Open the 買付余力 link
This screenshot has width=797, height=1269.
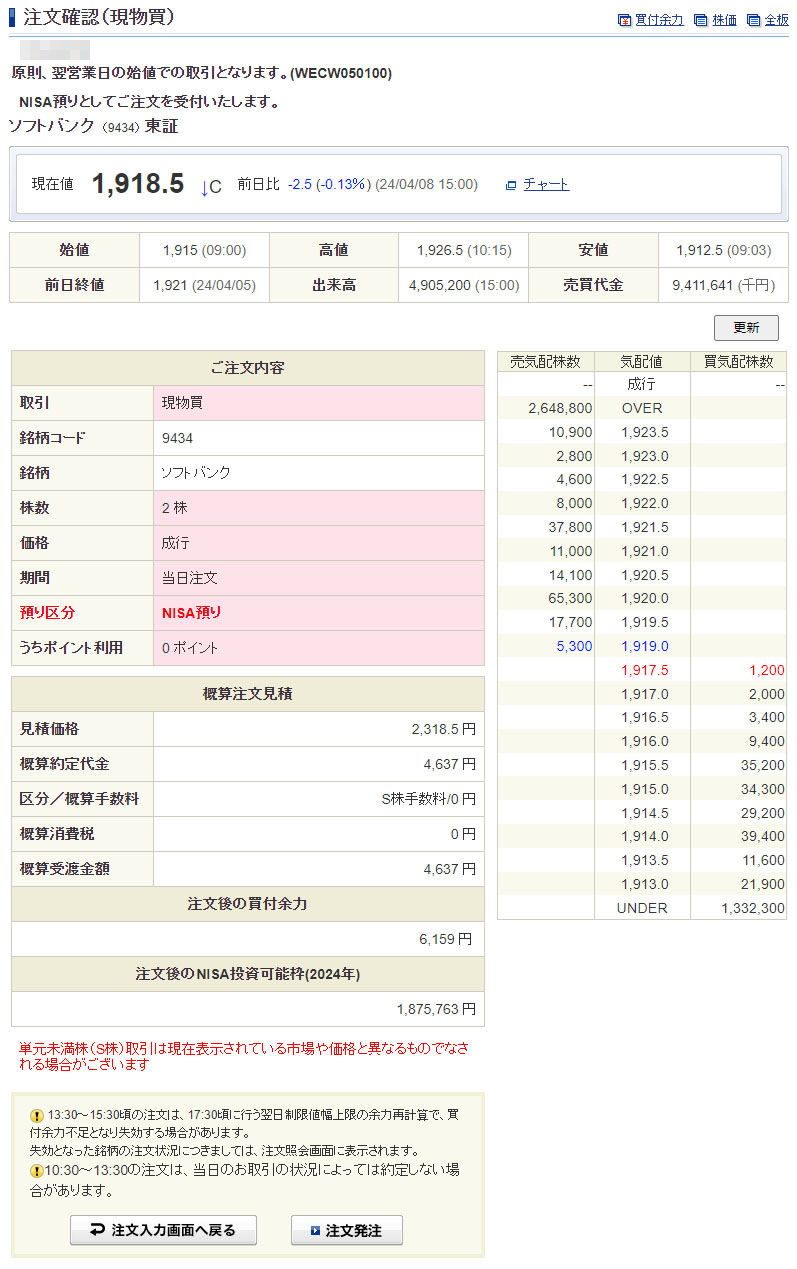(x=659, y=20)
